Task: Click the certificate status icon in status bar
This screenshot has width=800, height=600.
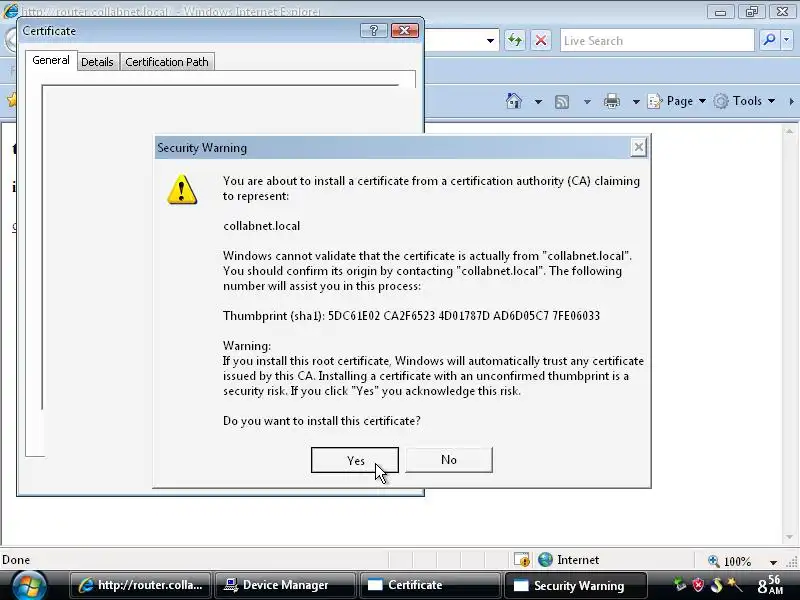Action: [x=521, y=560]
